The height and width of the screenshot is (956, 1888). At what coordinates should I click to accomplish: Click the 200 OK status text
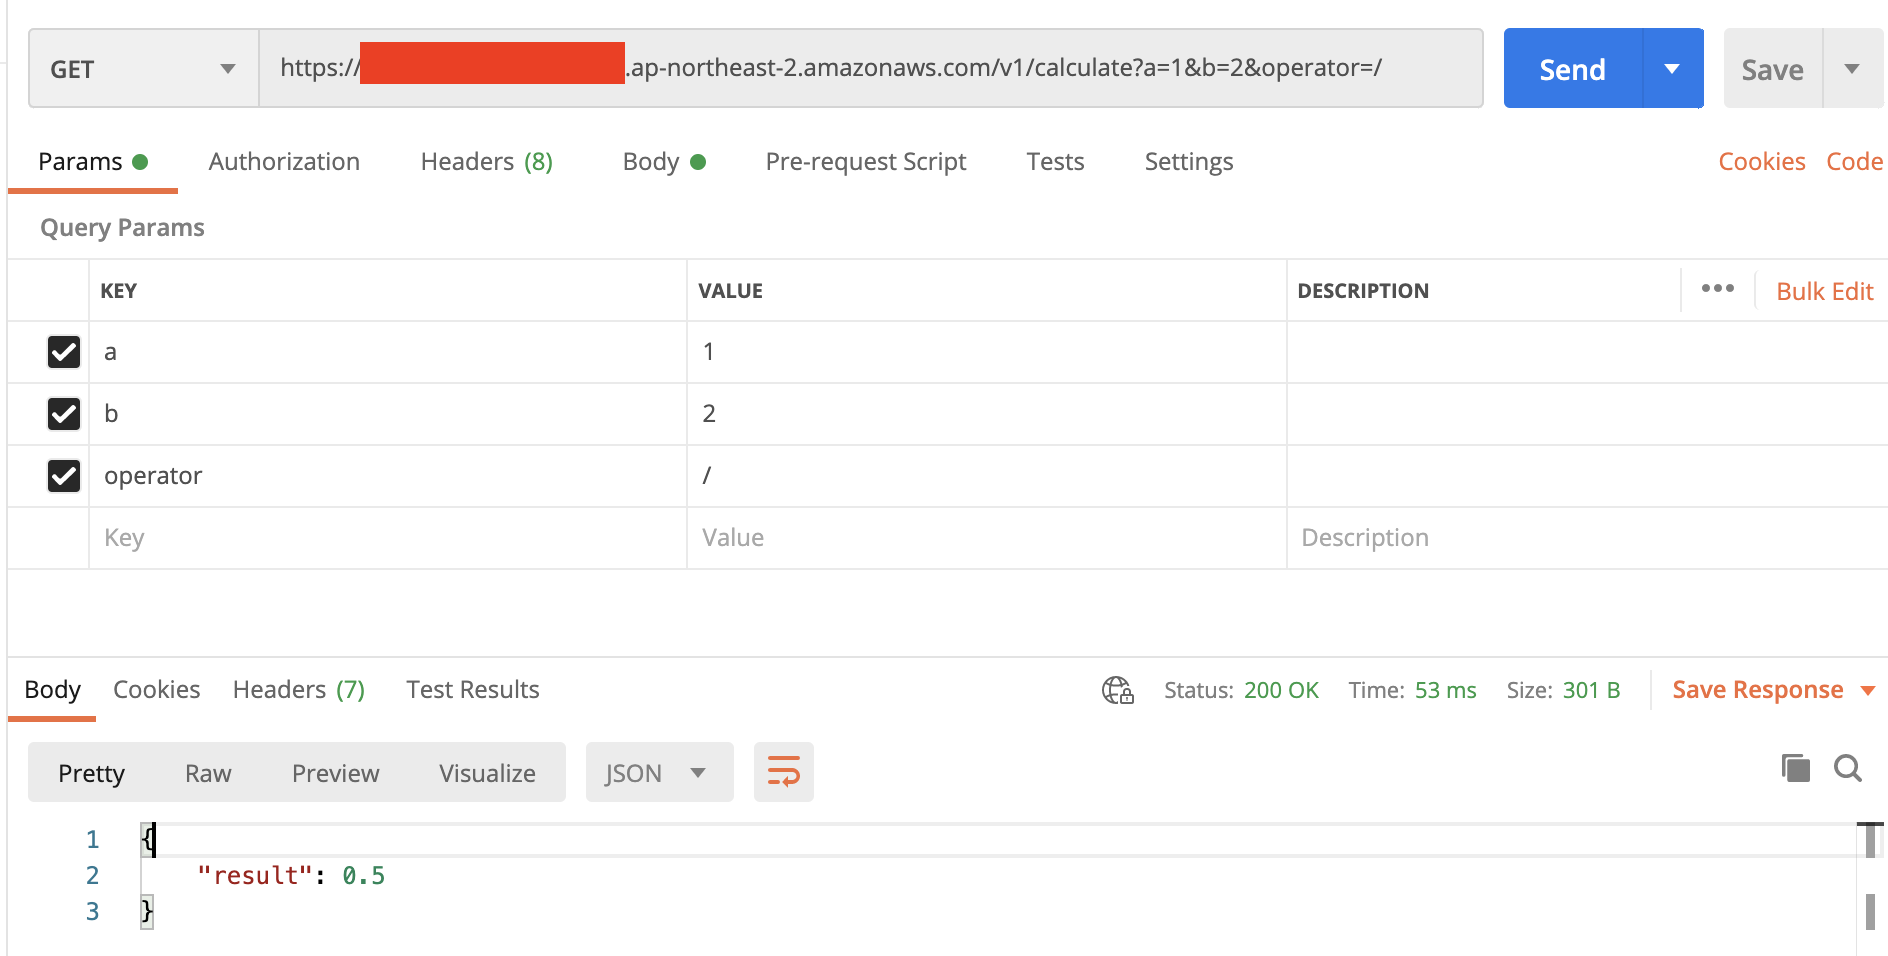click(1281, 690)
